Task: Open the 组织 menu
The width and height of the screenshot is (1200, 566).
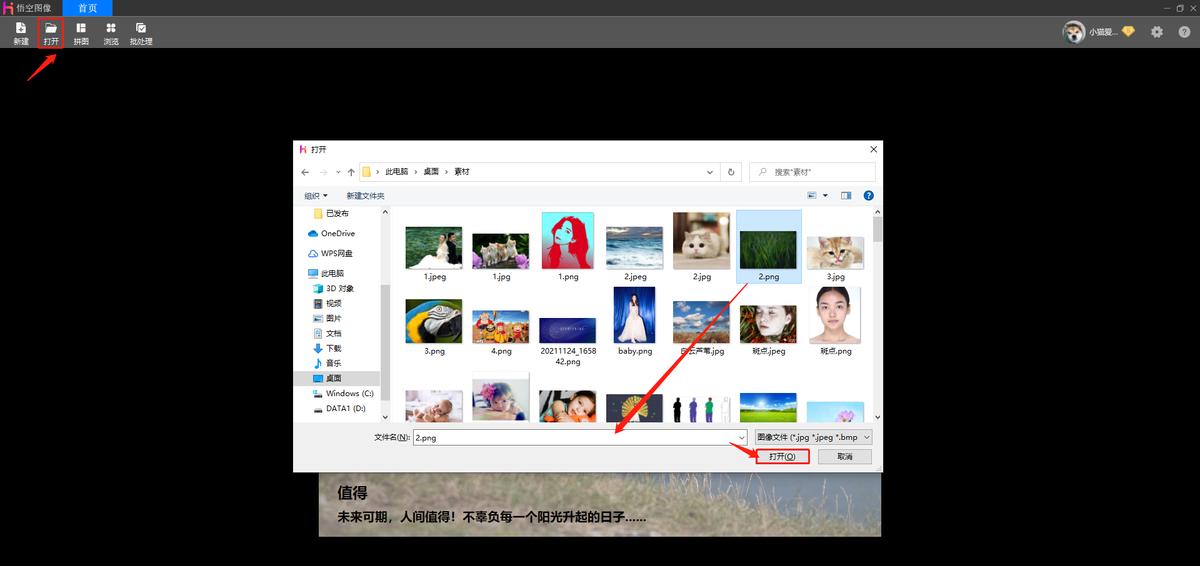Action: tap(316, 196)
